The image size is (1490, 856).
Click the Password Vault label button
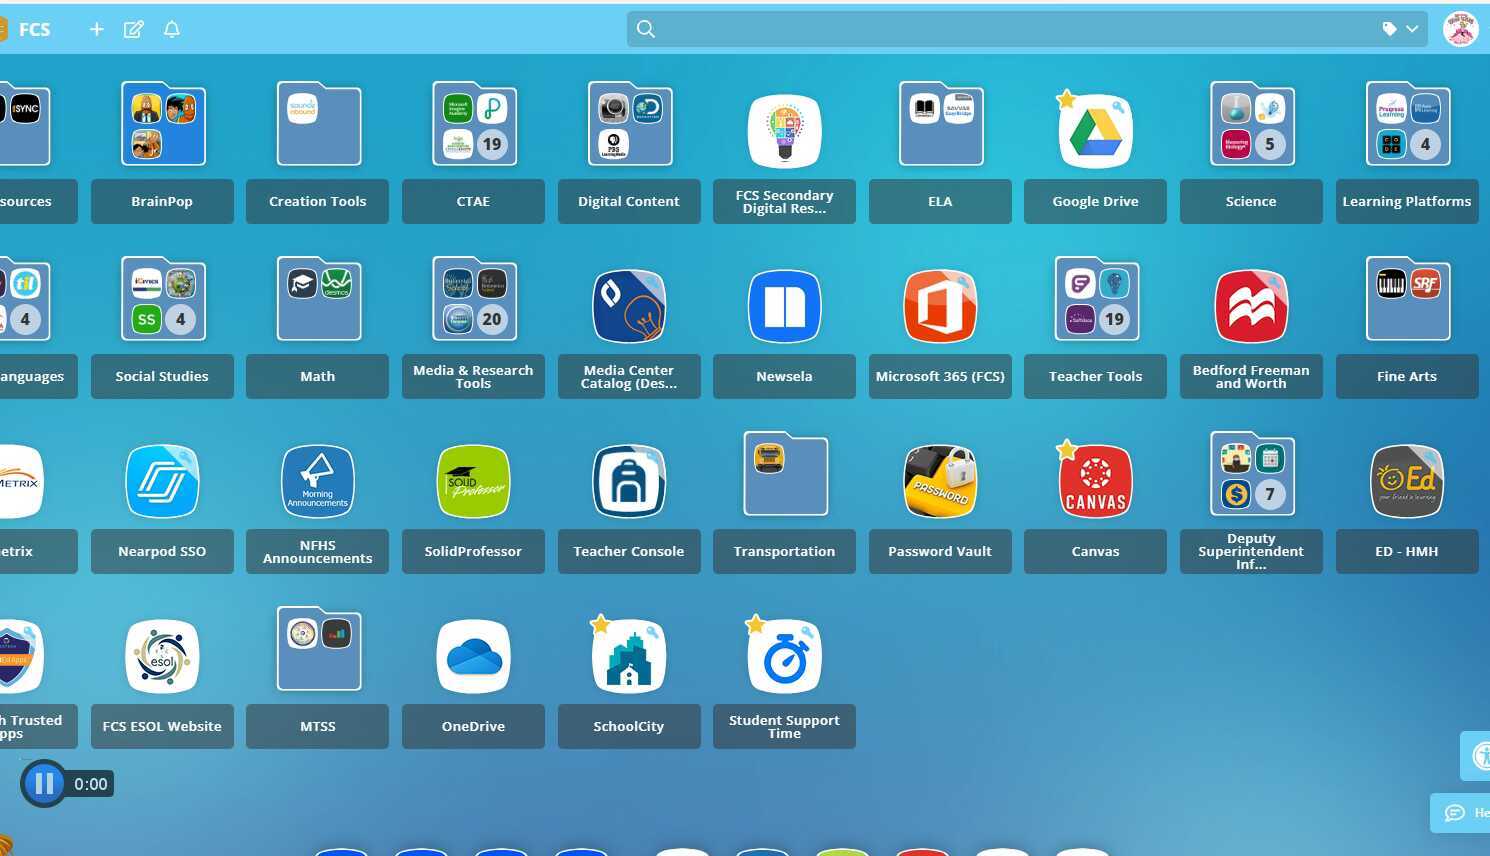click(x=940, y=552)
